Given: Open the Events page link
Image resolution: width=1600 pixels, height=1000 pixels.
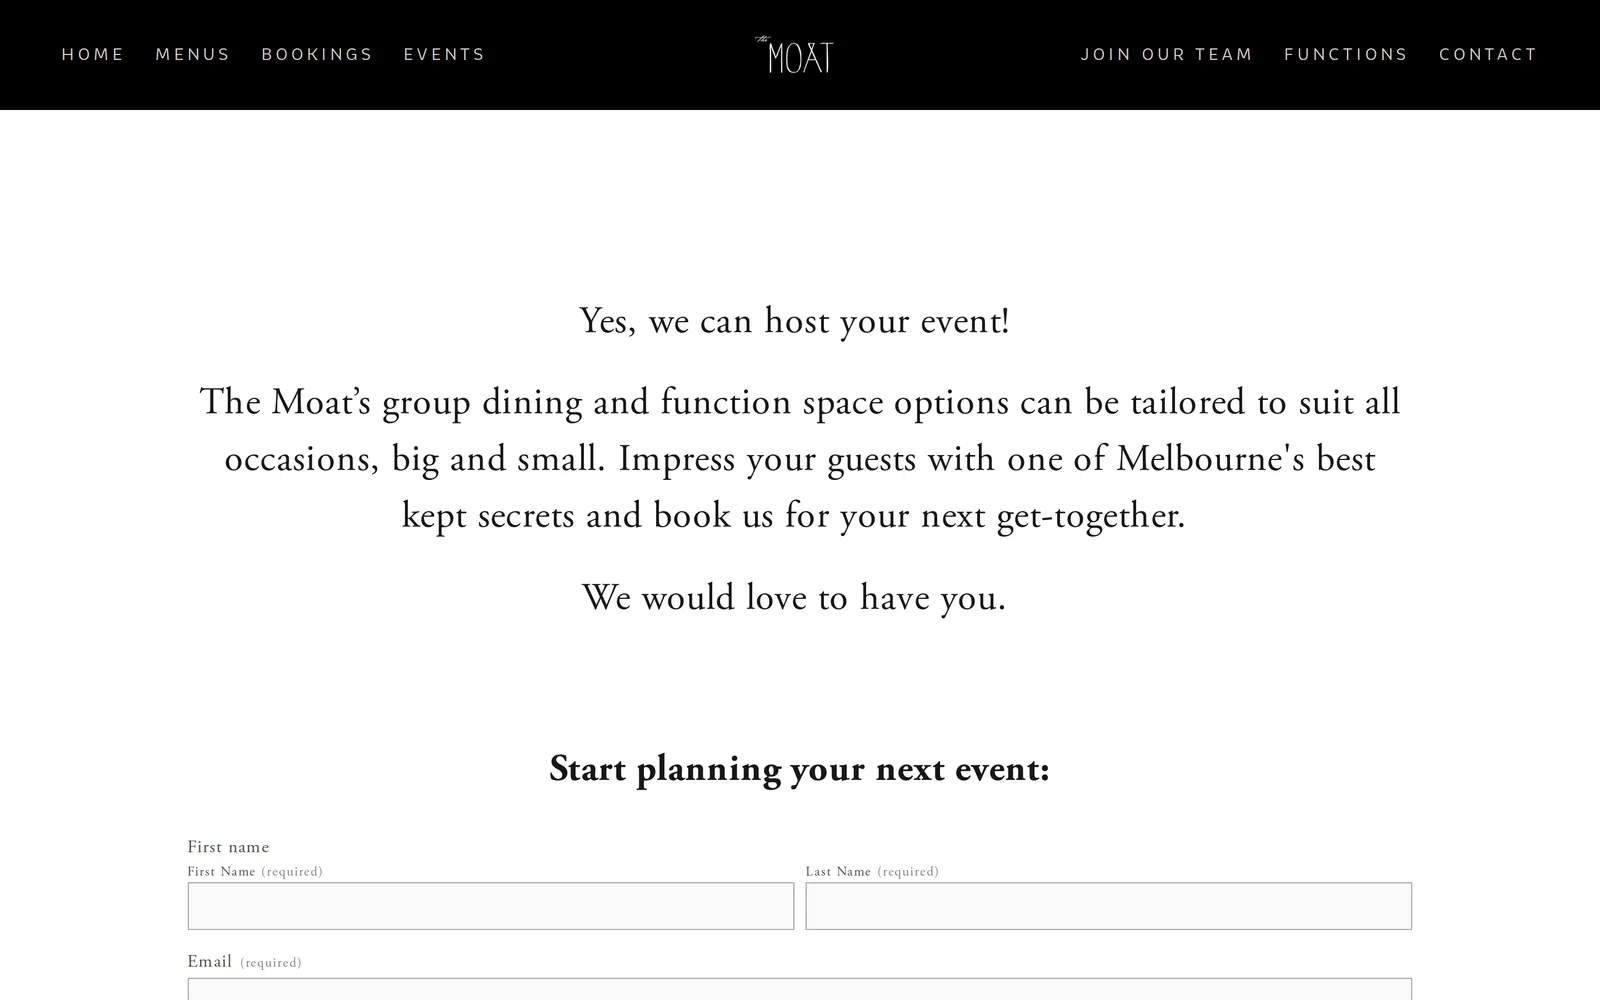Looking at the screenshot, I should click(x=444, y=54).
